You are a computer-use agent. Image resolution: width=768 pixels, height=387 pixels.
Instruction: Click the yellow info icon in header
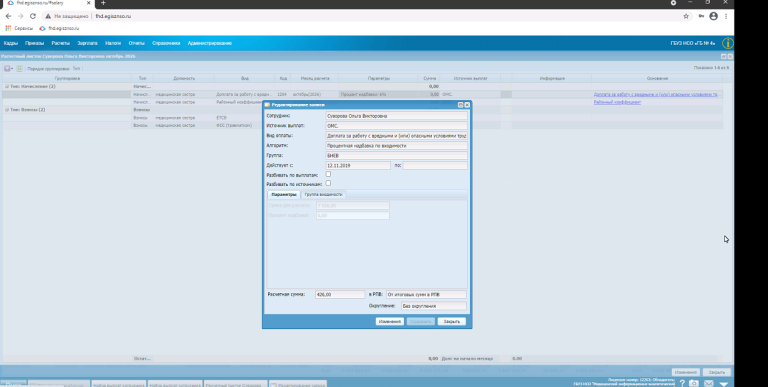[x=728, y=43]
